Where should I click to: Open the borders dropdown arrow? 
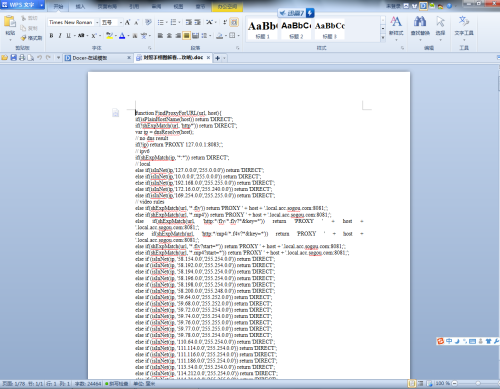point(239,35)
